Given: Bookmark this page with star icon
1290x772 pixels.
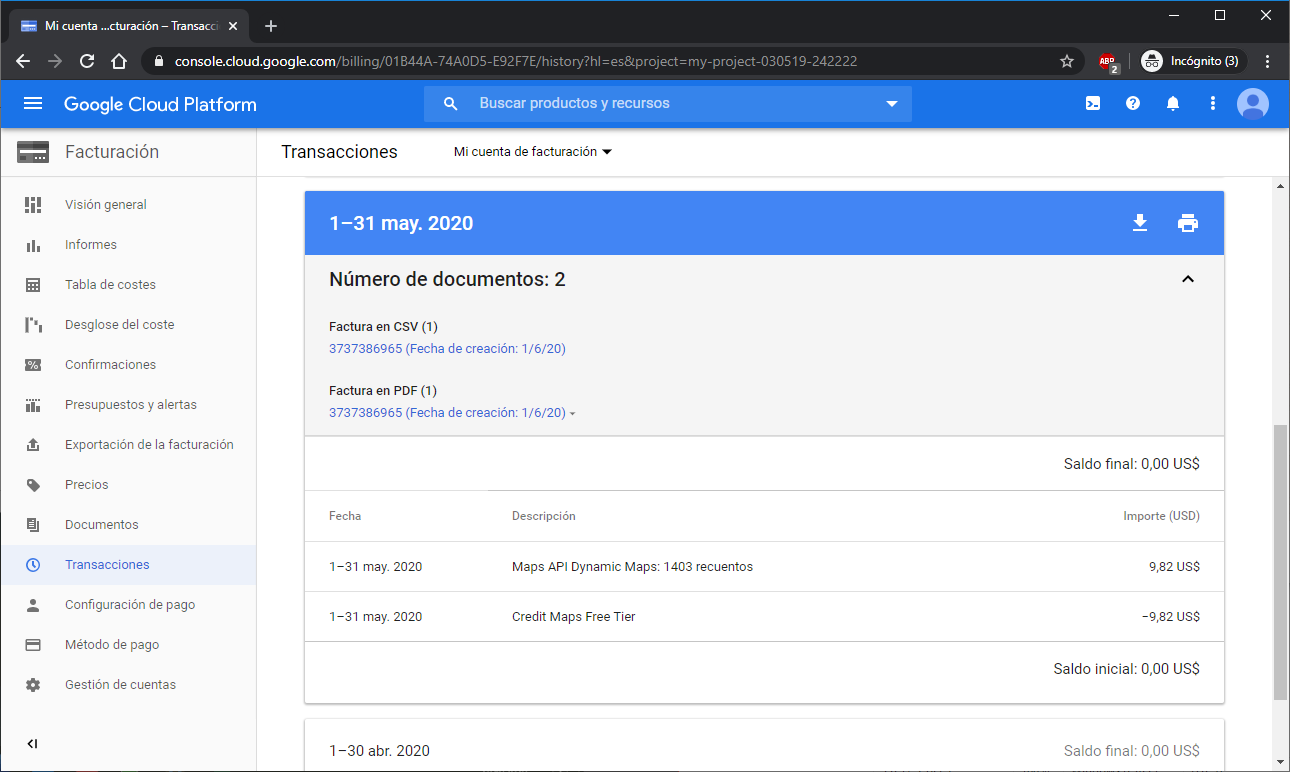Looking at the screenshot, I should [1067, 61].
